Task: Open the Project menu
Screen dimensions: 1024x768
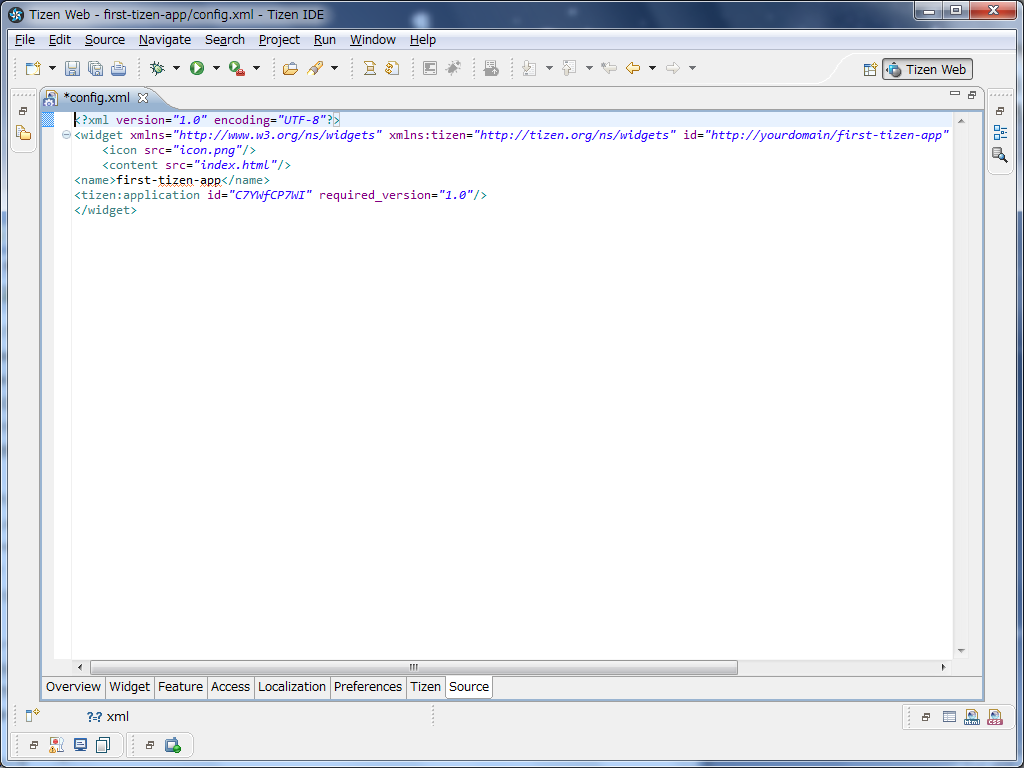Action: pos(279,40)
